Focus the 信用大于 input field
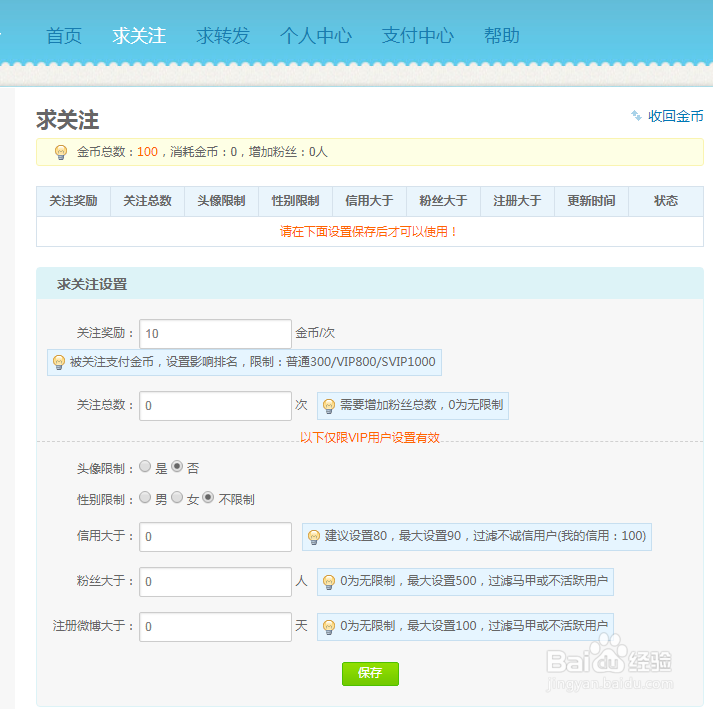This screenshot has height=709, width=713. click(216, 537)
